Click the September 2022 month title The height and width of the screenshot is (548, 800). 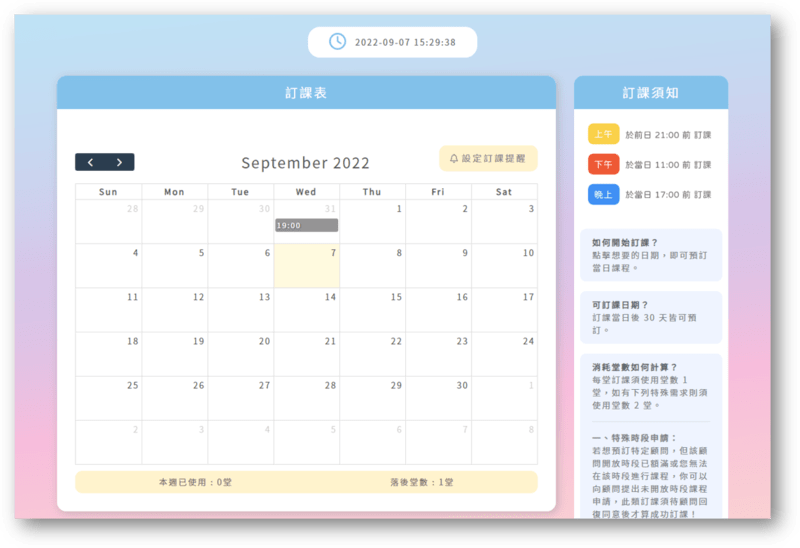(x=305, y=163)
